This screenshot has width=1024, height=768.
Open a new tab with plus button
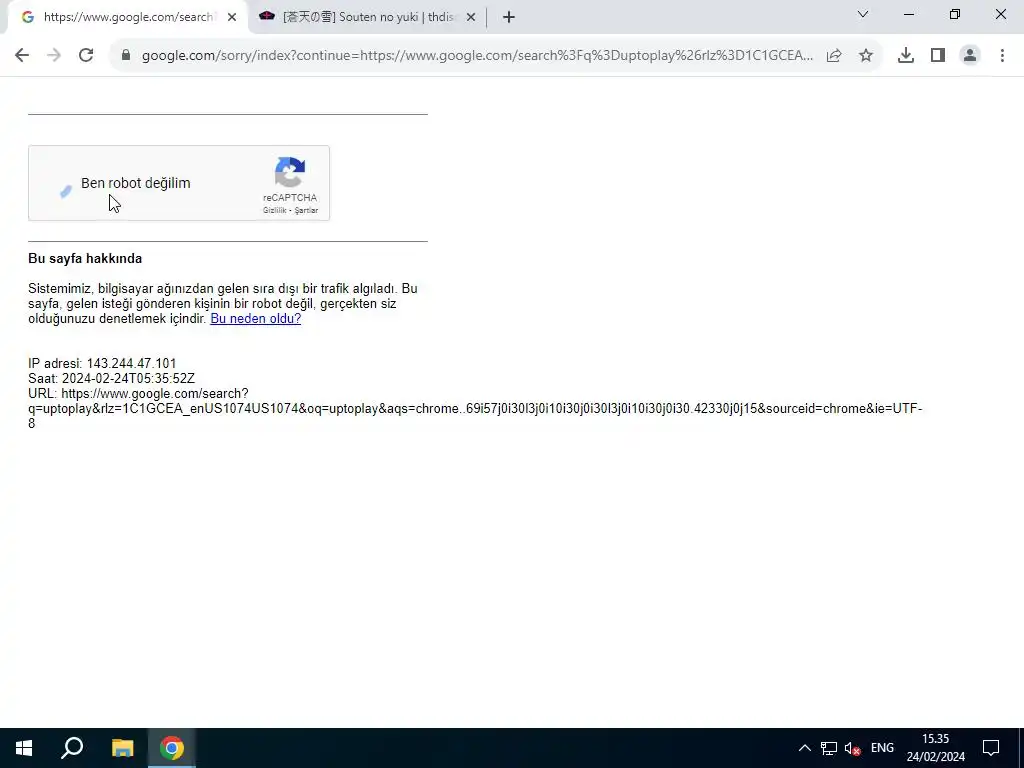(x=509, y=17)
